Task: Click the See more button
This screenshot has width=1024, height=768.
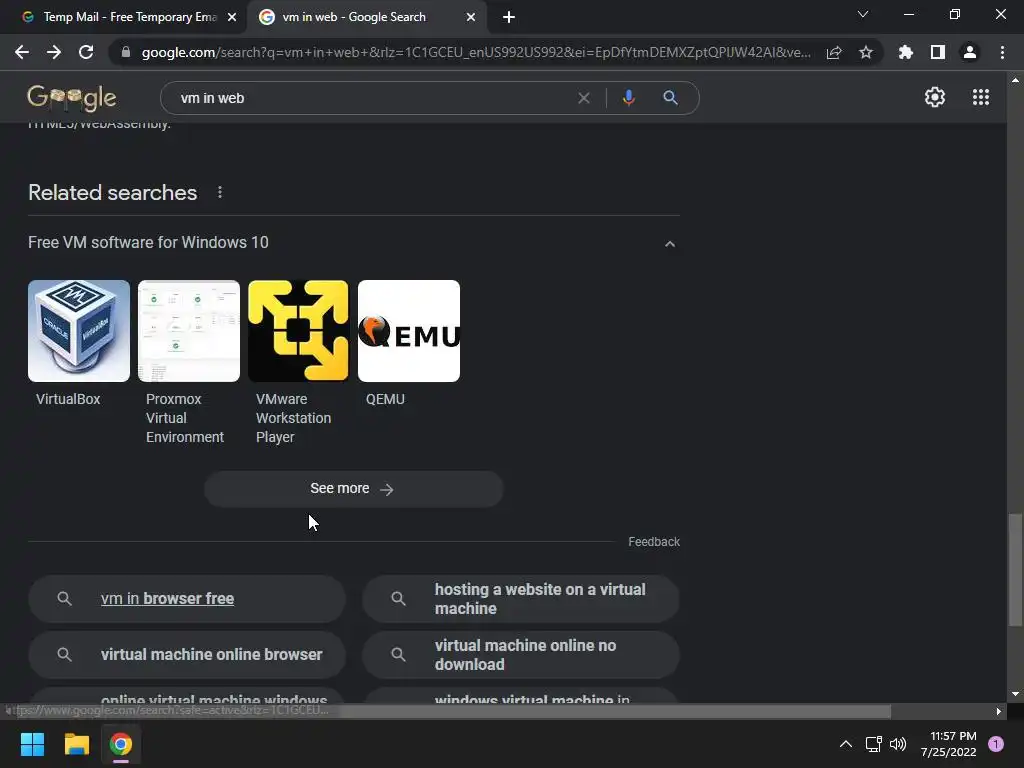Action: tap(353, 488)
